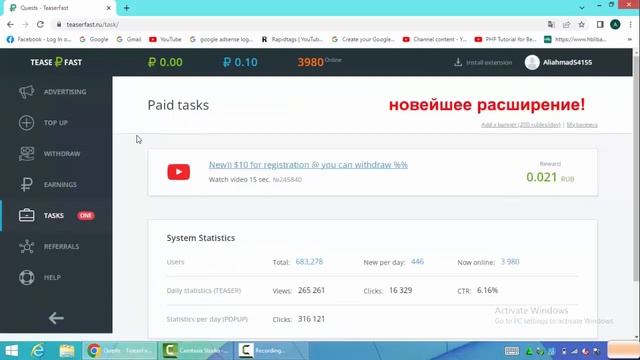Click the red Russian extension banner
The height and width of the screenshot is (360, 640).
pyautogui.click(x=487, y=105)
